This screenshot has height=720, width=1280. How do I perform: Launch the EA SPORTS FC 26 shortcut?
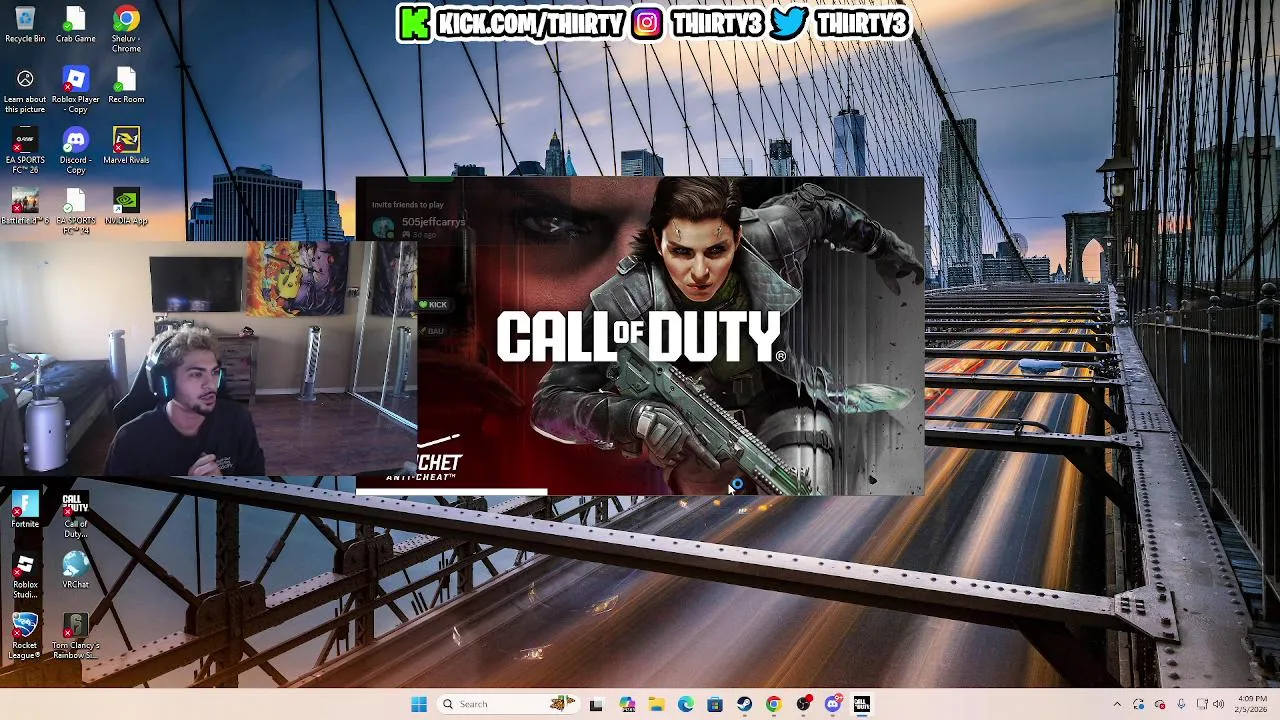[x=25, y=151]
